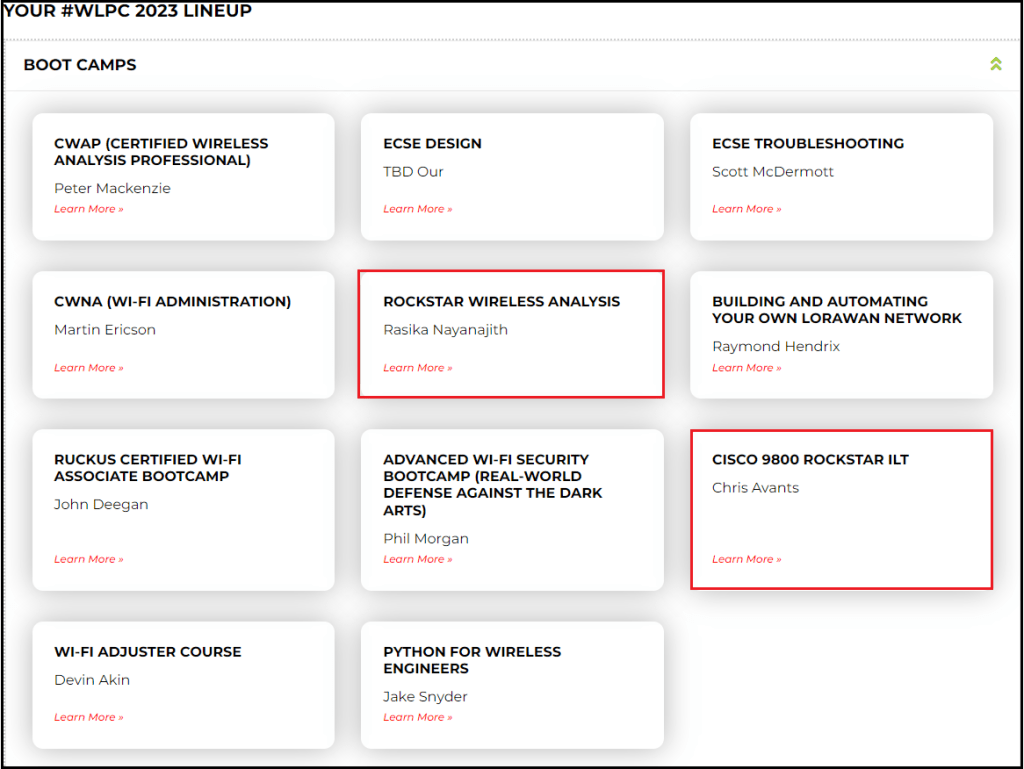1024x769 pixels.
Task: Click the Python for Wireless Engineers title
Action: 472,660
